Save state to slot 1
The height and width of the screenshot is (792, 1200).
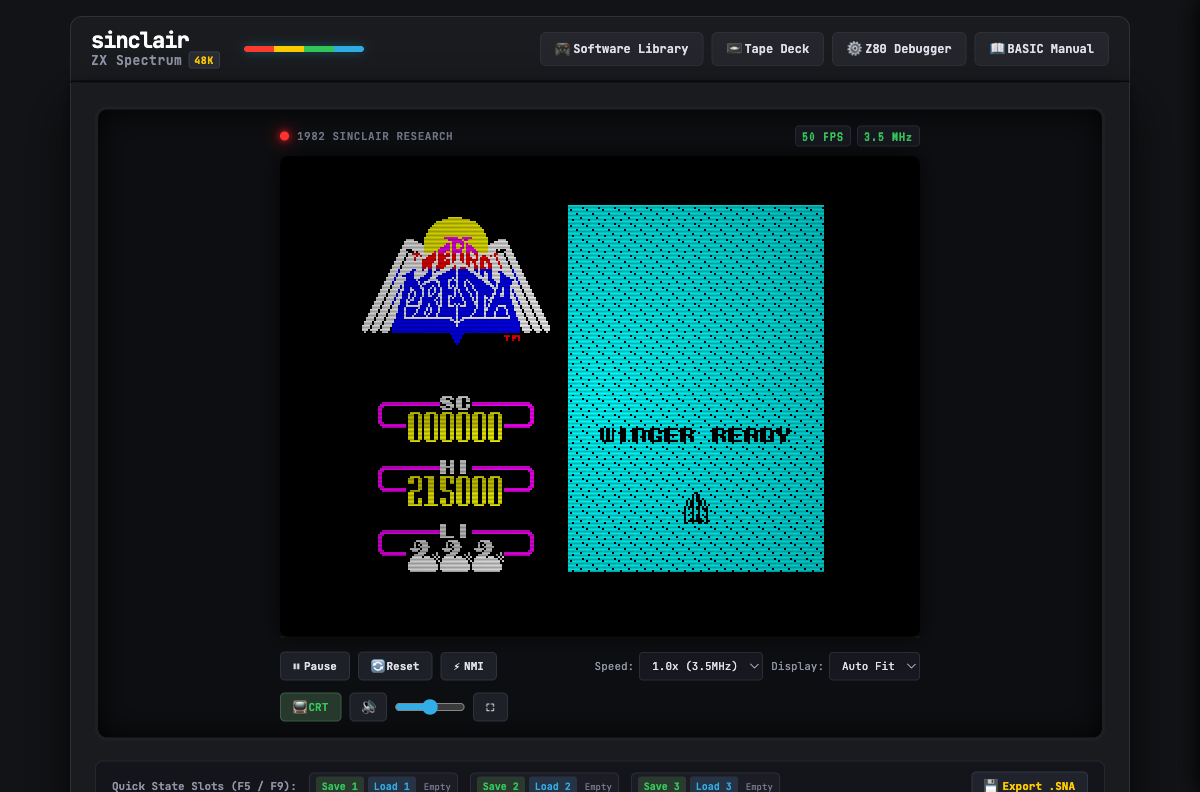(x=340, y=786)
